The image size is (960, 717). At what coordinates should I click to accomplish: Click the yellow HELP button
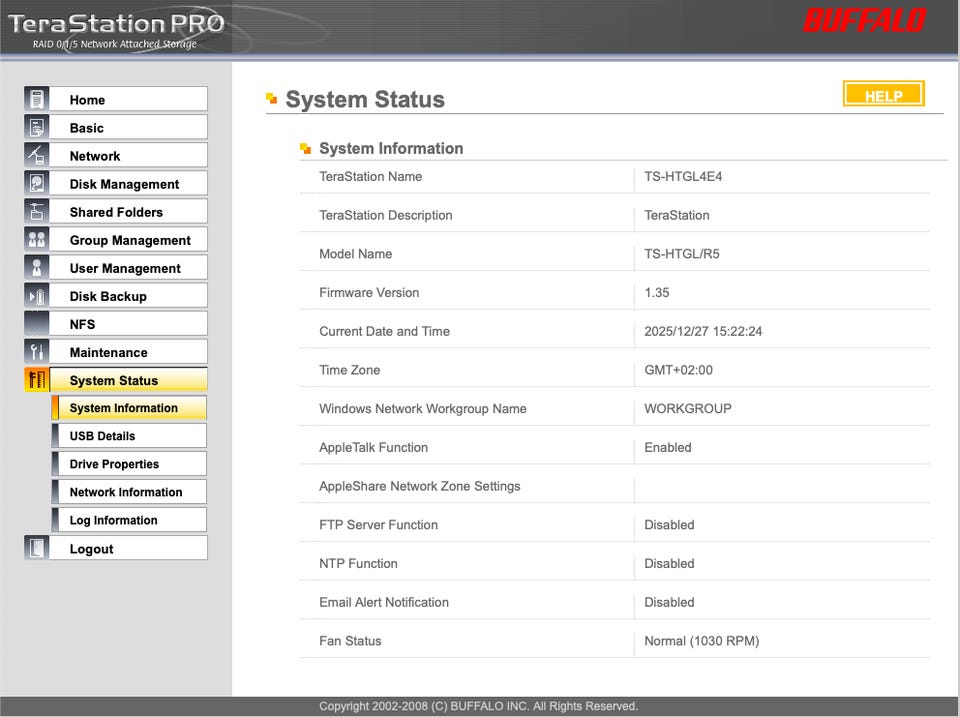pos(883,94)
